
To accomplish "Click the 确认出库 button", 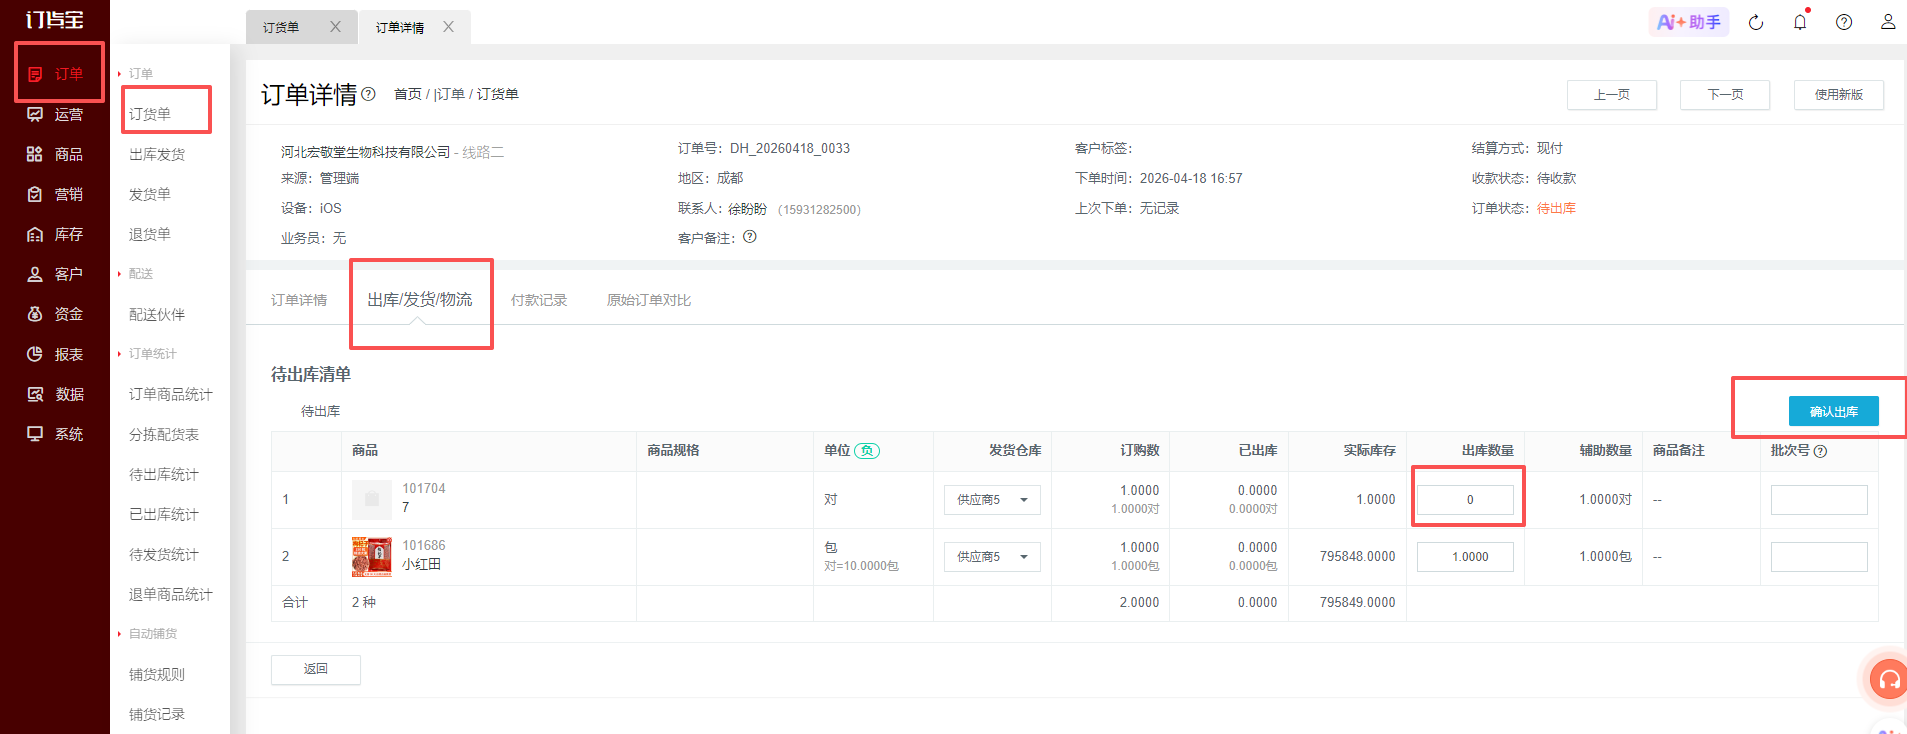I will tap(1834, 411).
